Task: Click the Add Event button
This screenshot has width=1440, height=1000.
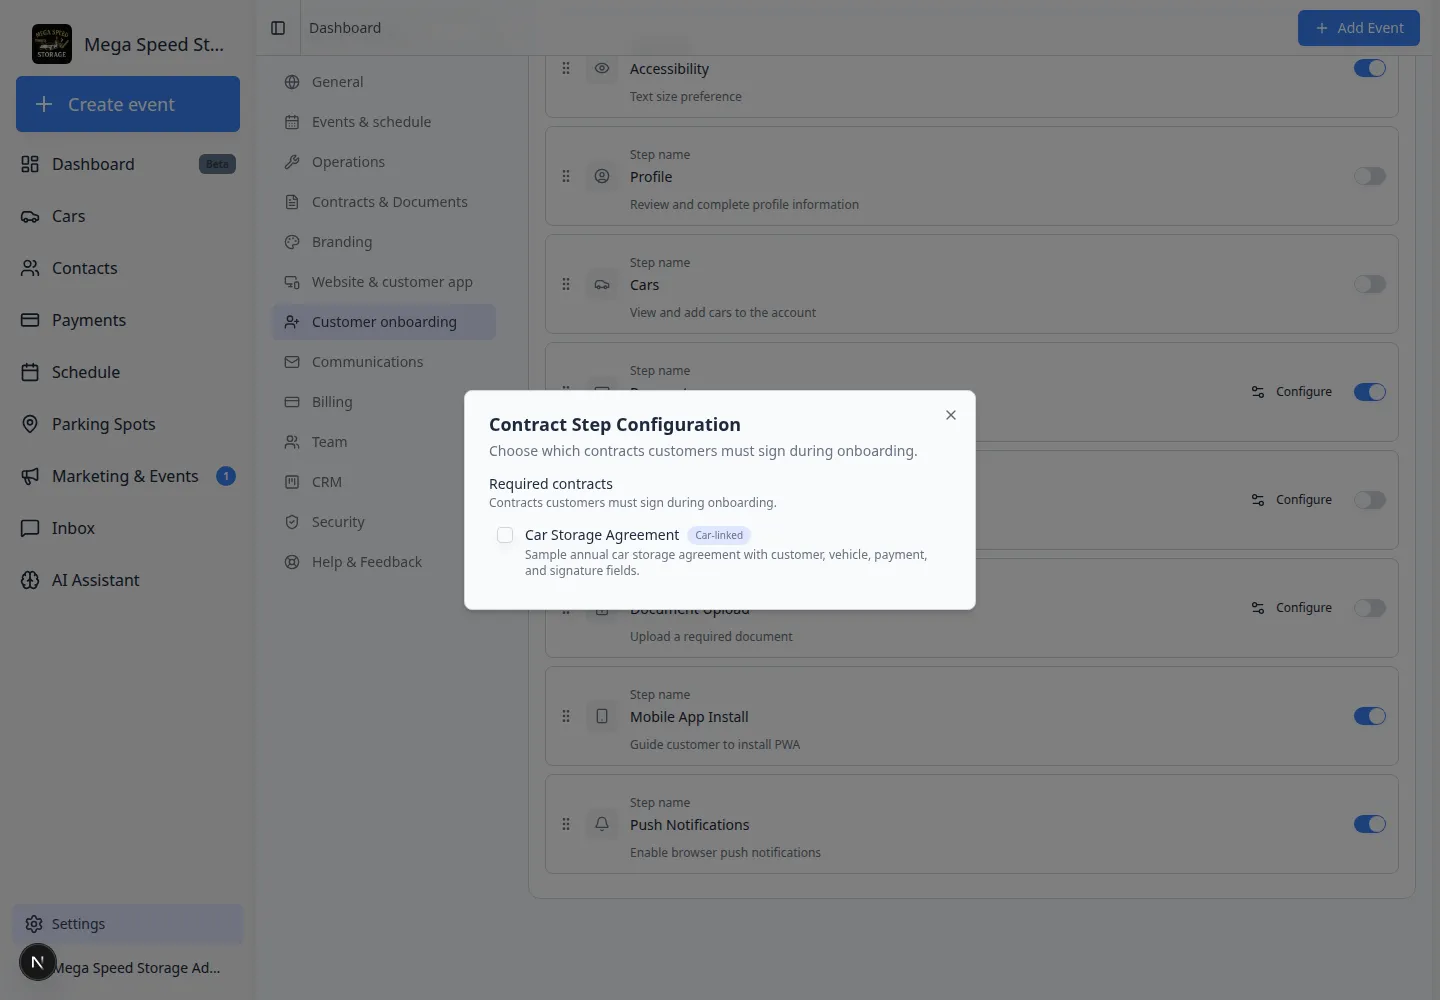Action: pos(1359,28)
